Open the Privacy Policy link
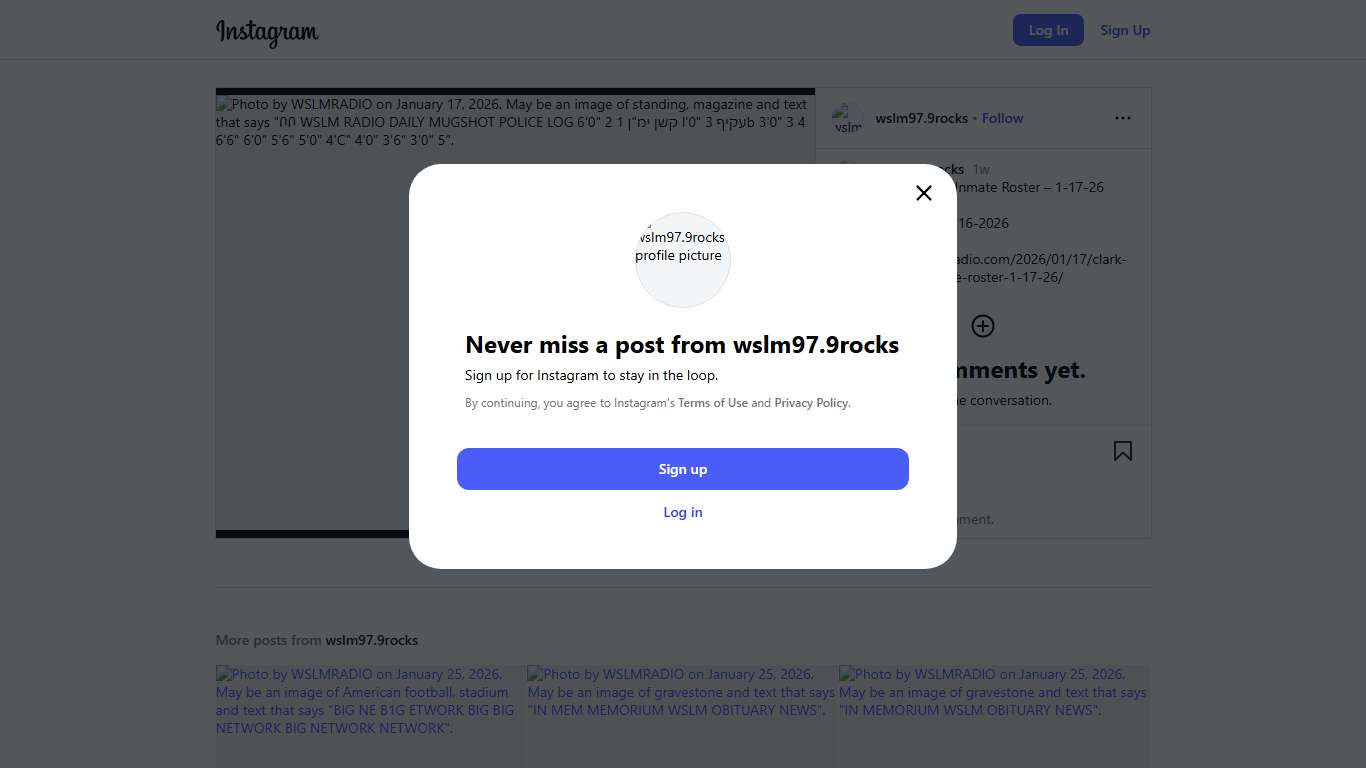This screenshot has width=1366, height=768. pos(811,403)
